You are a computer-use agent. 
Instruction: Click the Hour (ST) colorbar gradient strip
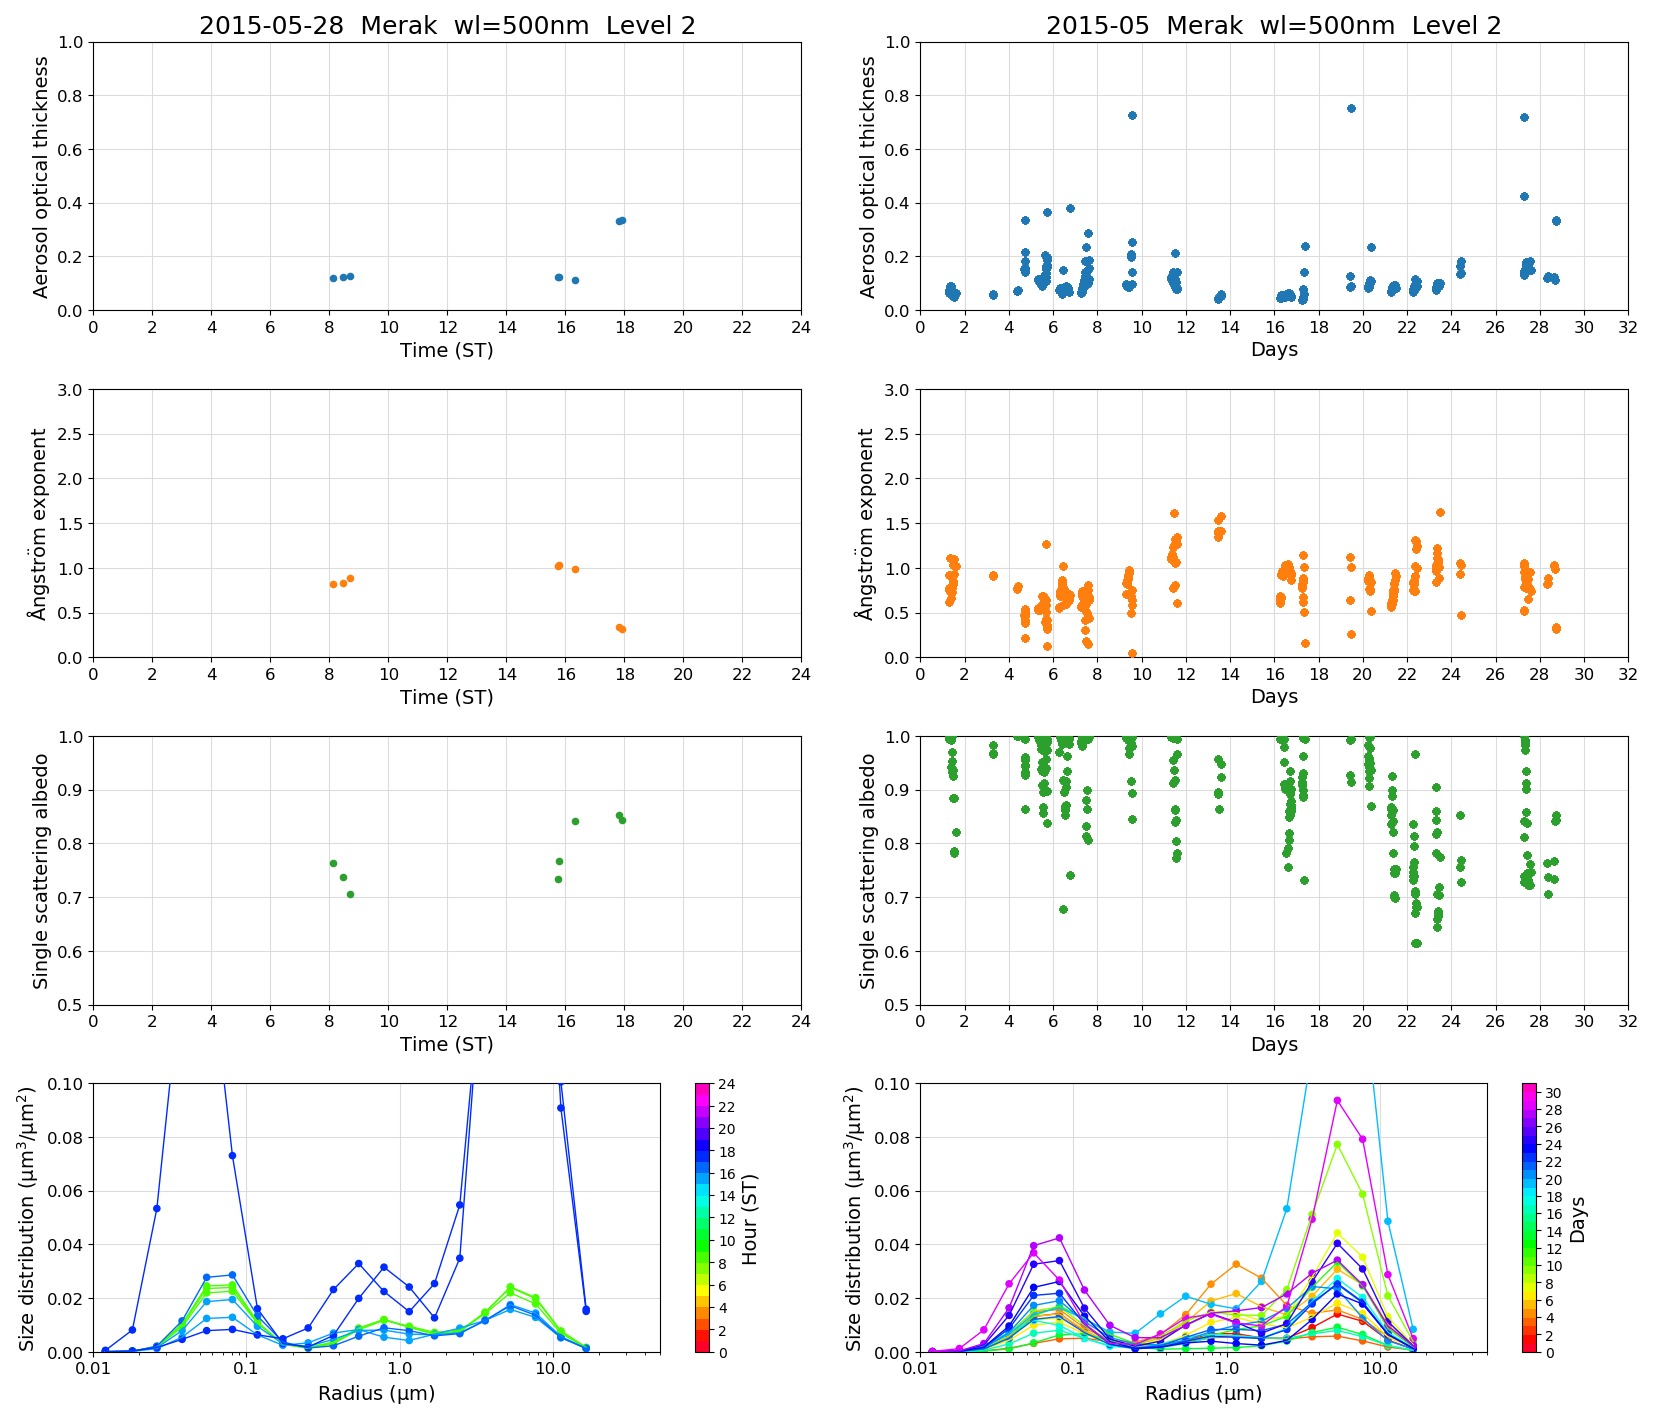[703, 1218]
